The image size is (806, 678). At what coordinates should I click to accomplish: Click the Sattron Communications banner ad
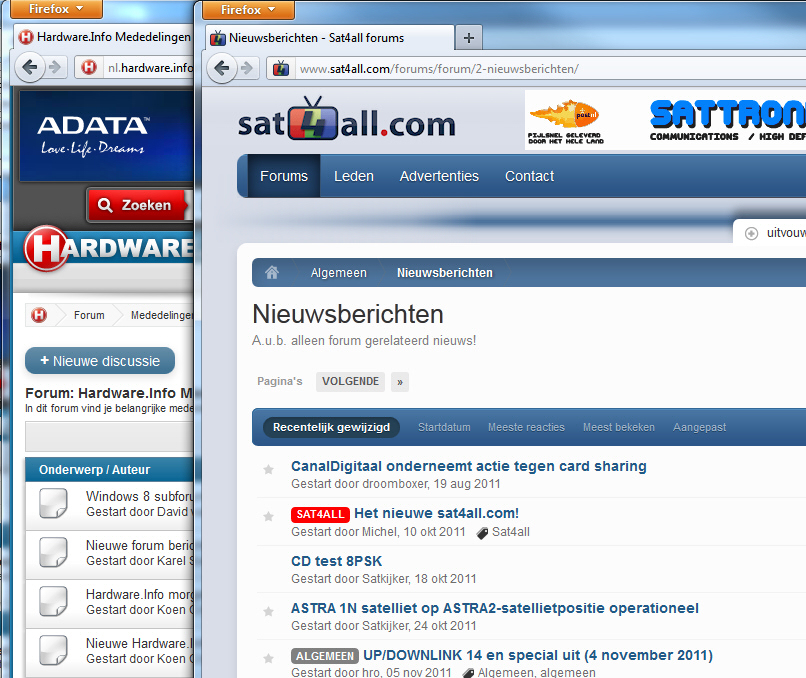[665, 120]
